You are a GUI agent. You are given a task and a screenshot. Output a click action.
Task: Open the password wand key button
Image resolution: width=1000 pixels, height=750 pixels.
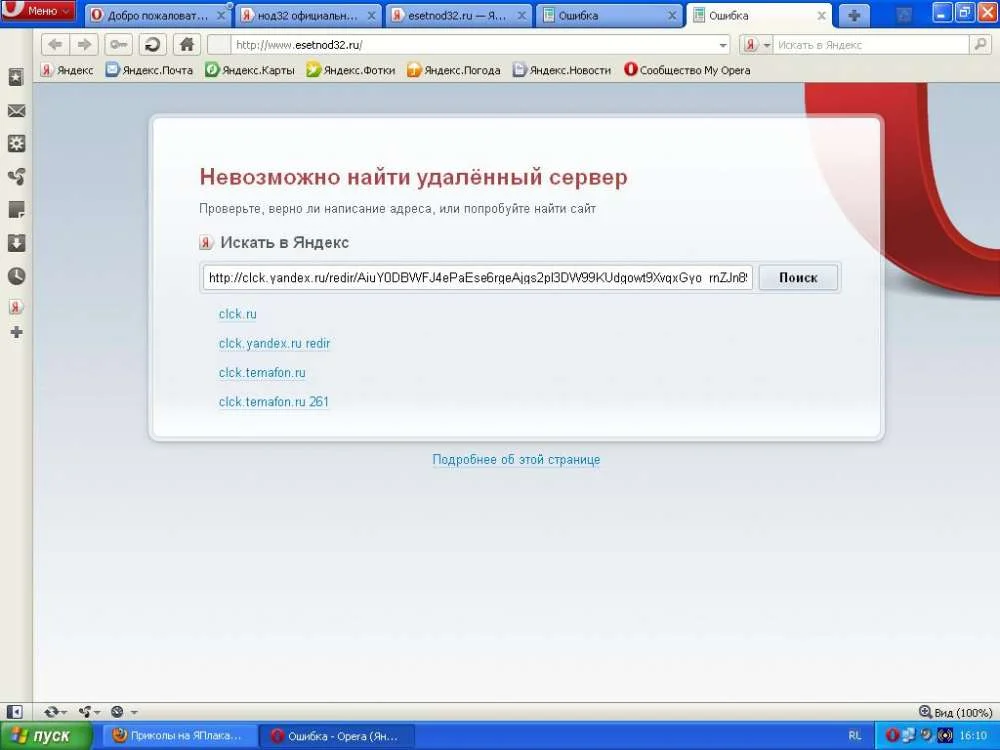tap(118, 45)
